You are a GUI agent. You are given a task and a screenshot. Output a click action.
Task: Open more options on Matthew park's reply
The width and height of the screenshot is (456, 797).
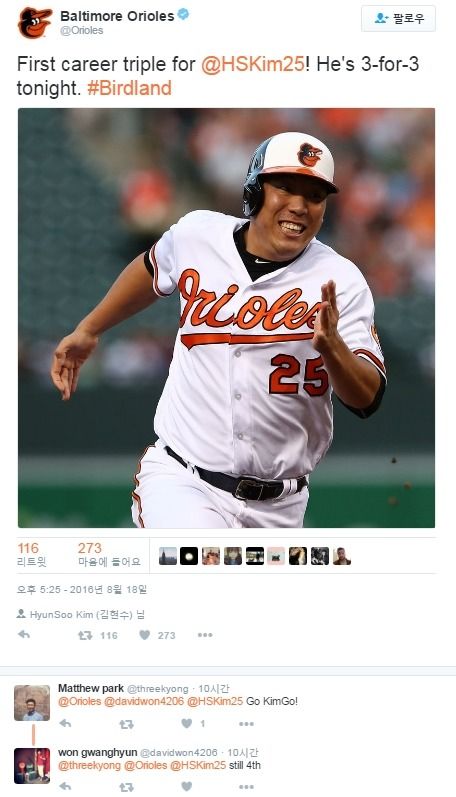click(246, 723)
